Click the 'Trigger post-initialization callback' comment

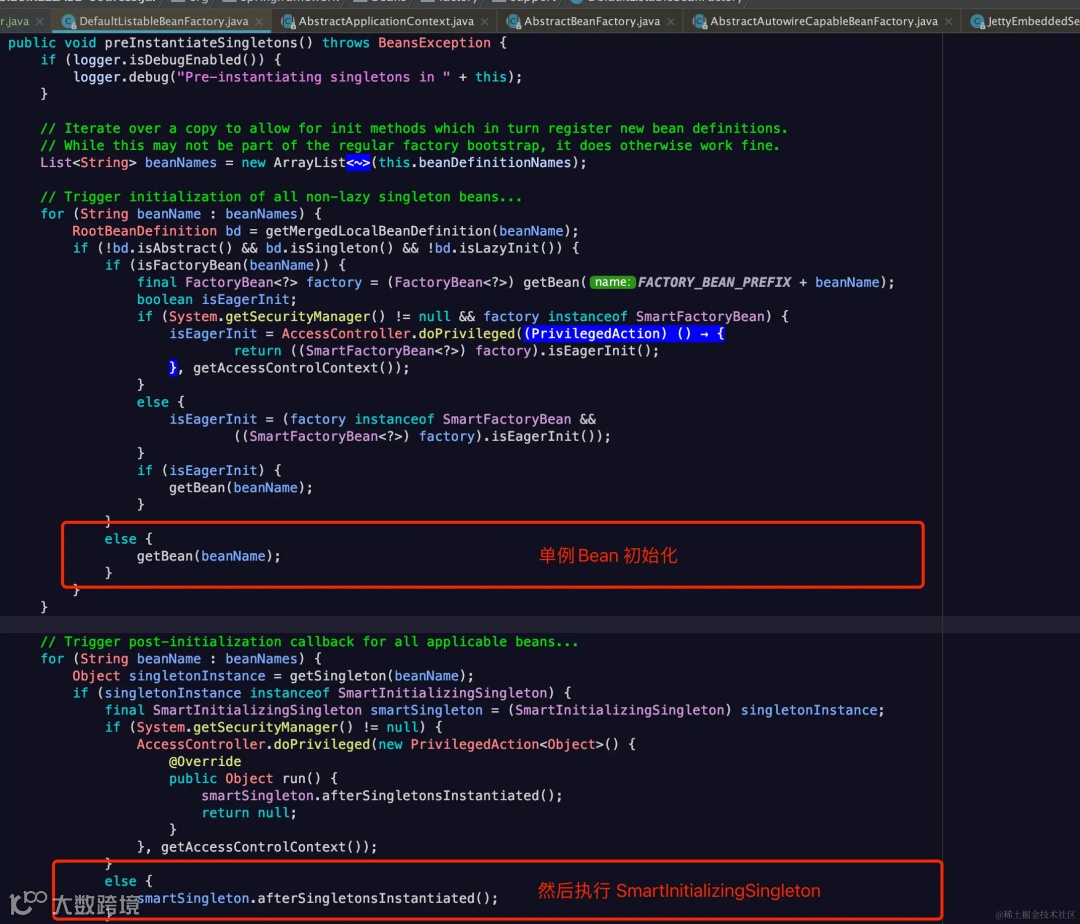pos(309,642)
